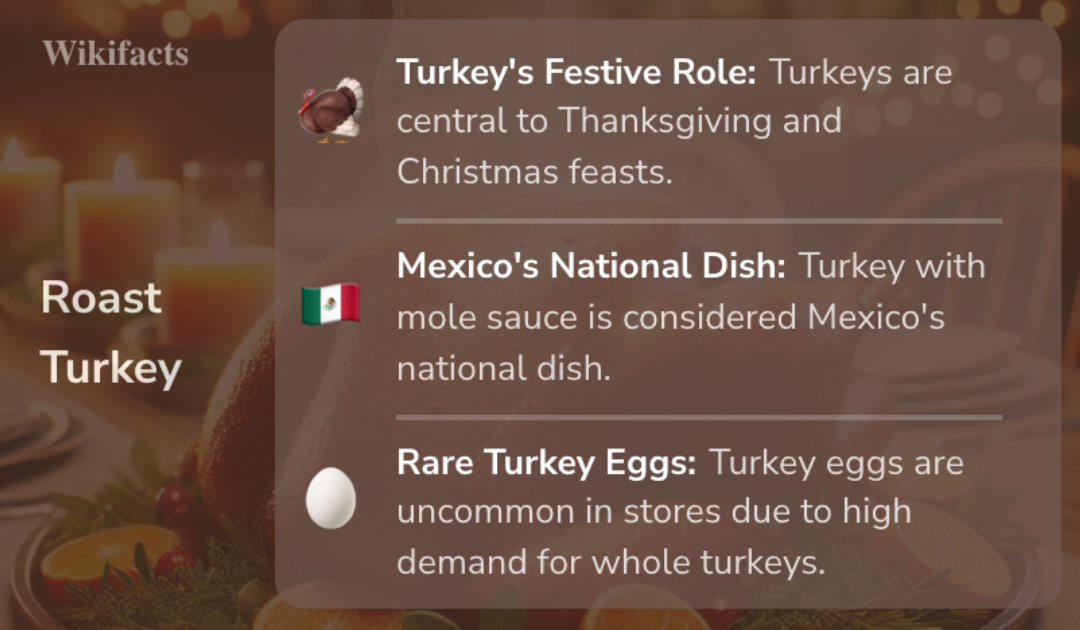1080x630 pixels.
Task: Click the word "Thanksgiving" in first fact
Action: tap(664, 121)
